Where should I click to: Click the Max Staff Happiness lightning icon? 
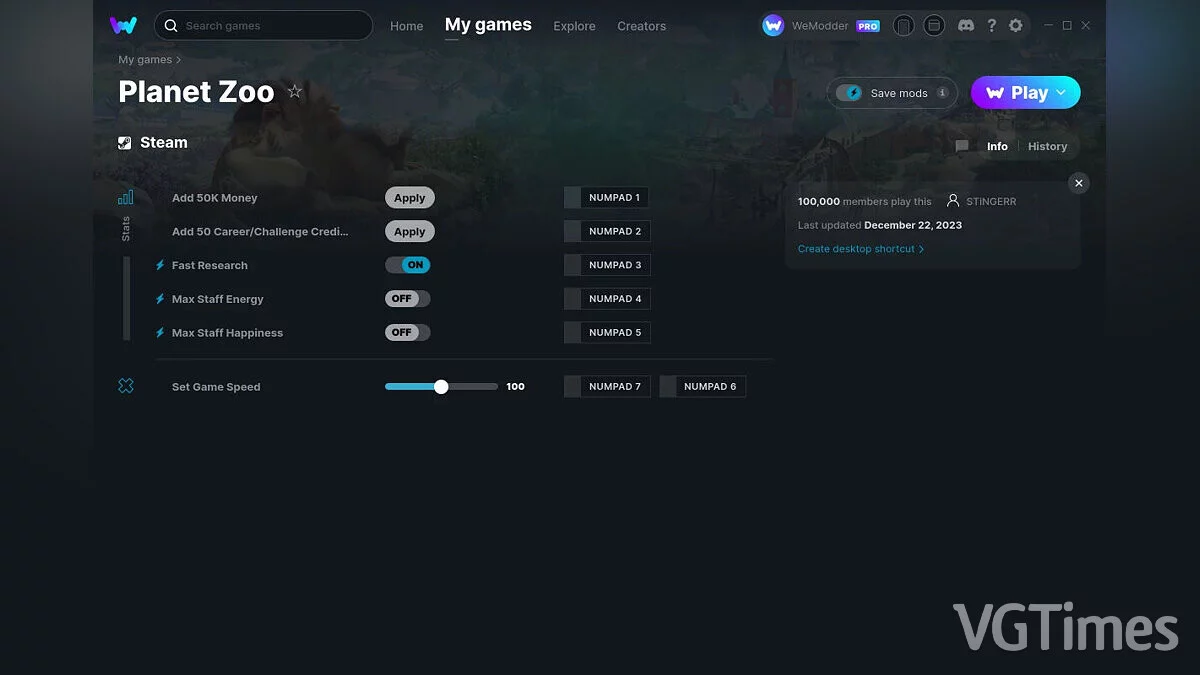point(160,333)
